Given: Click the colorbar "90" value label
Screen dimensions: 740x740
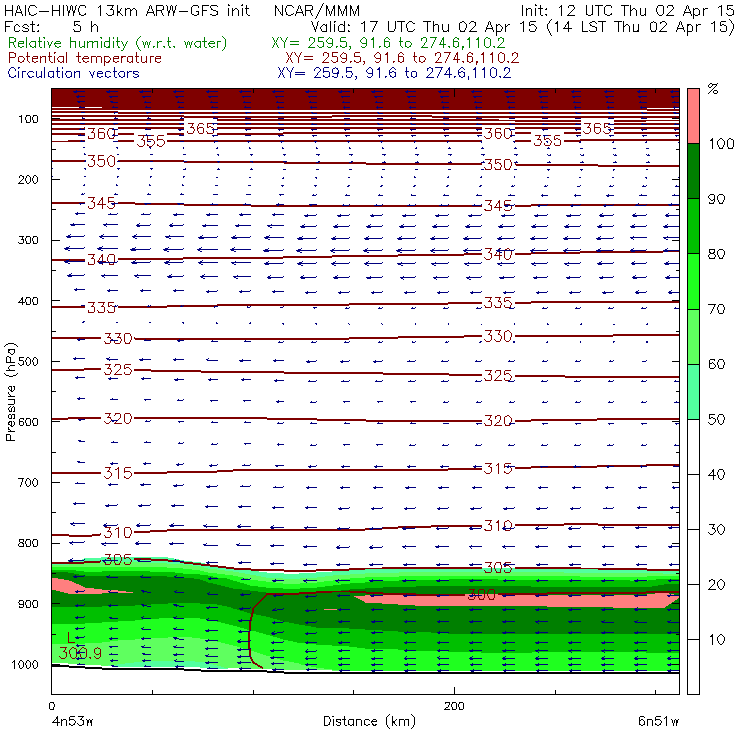Looking at the screenshot, I should [716, 199].
